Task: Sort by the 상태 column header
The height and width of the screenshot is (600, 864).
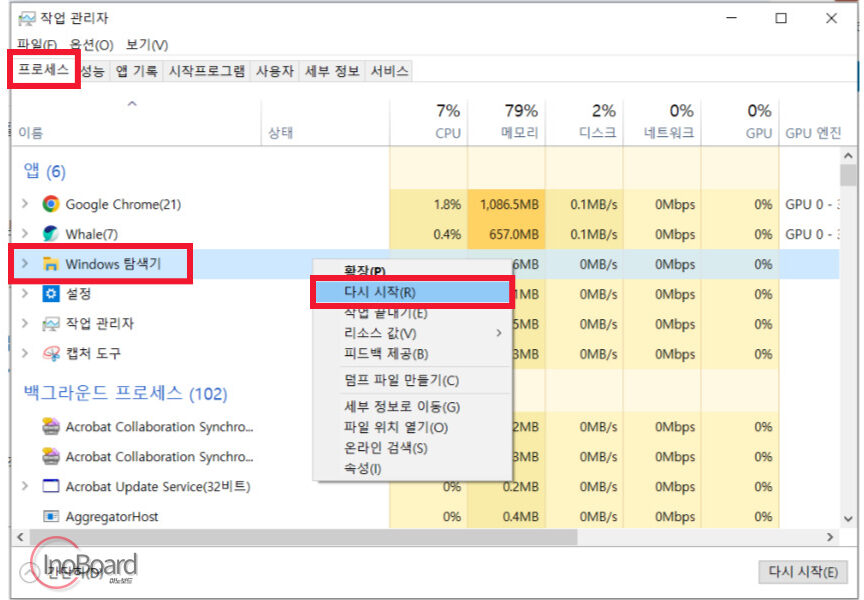Action: click(325, 122)
